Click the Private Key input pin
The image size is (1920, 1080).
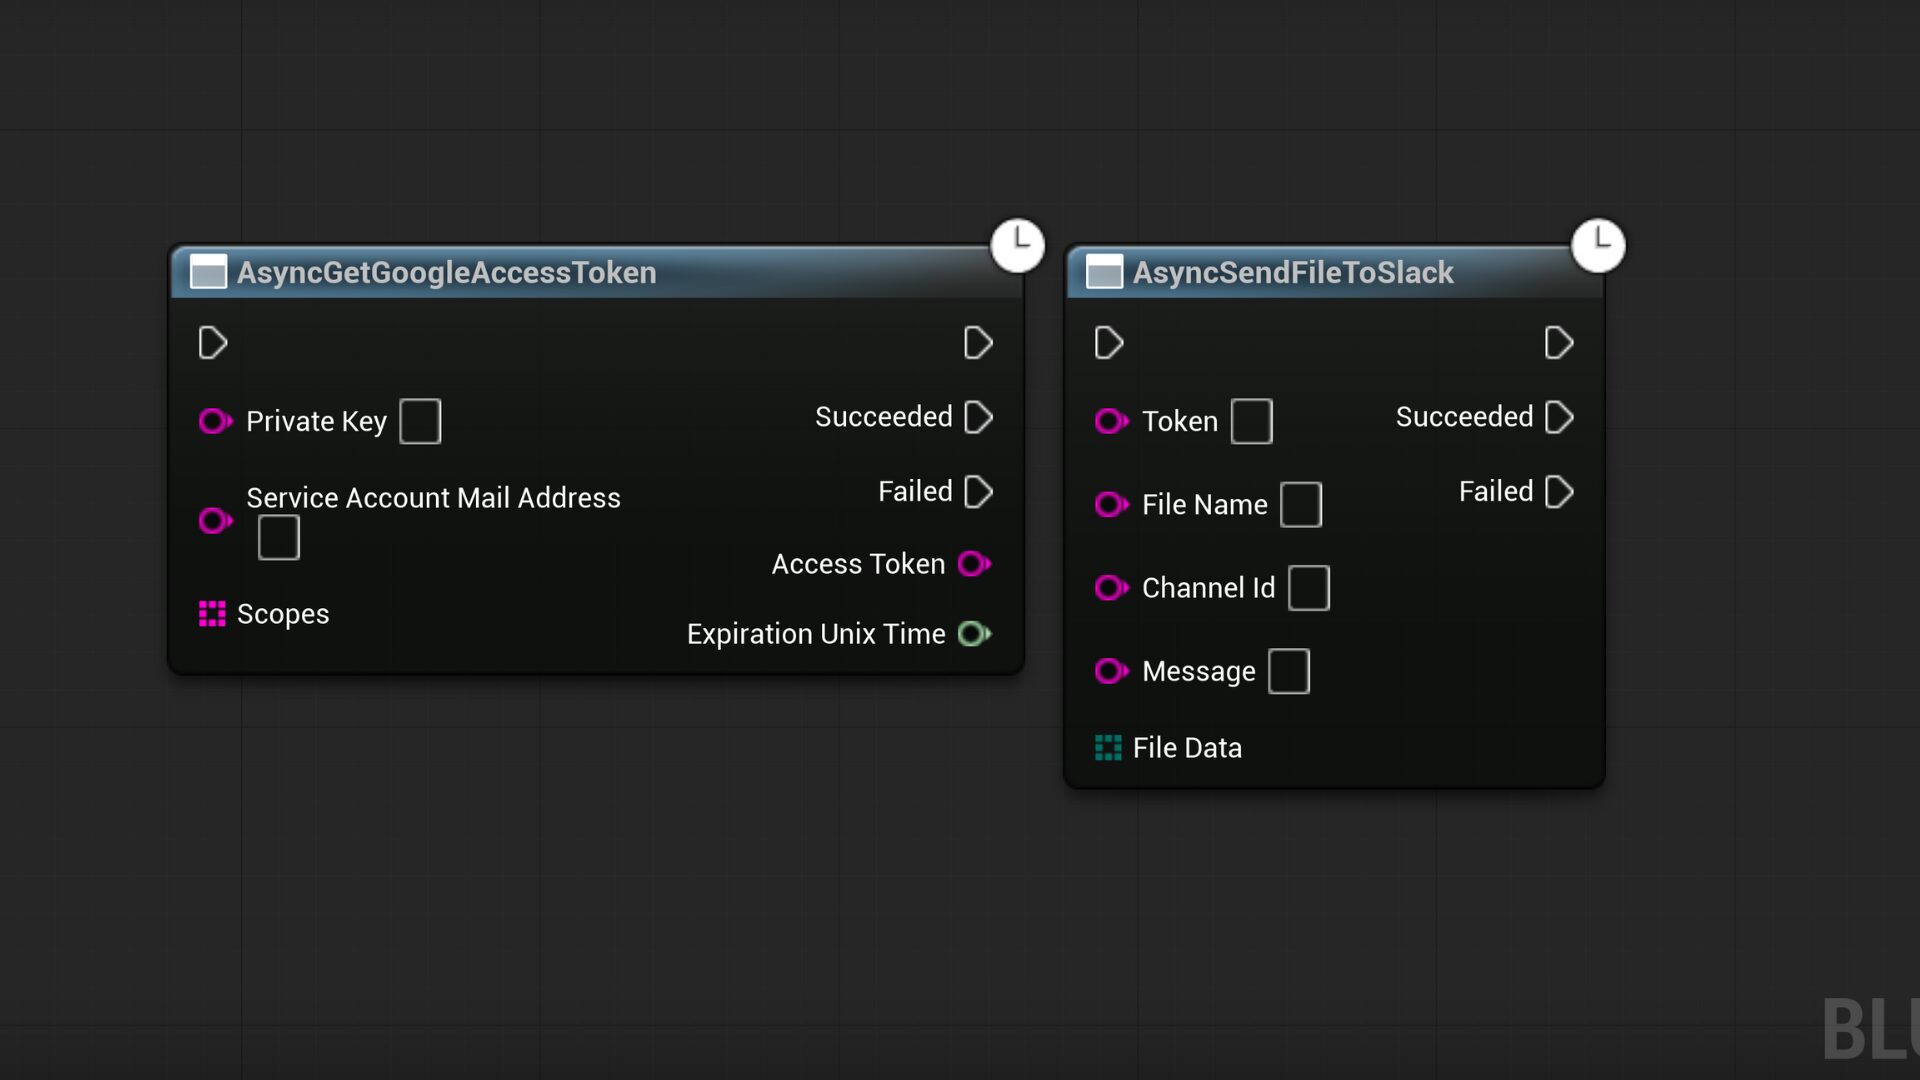click(215, 421)
